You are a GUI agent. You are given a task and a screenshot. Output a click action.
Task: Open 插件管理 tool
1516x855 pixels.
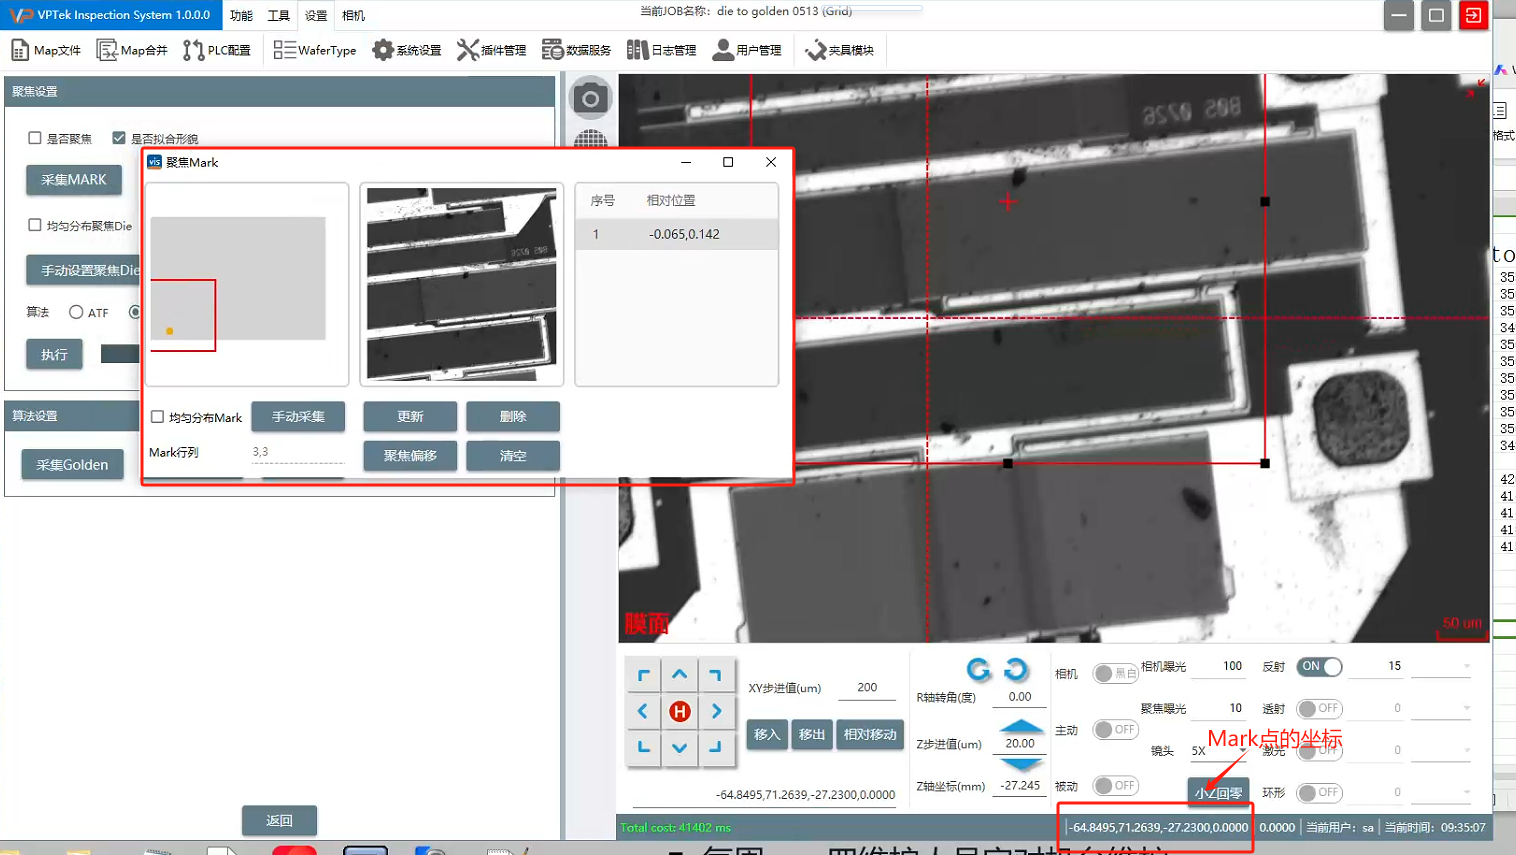[x=491, y=50]
